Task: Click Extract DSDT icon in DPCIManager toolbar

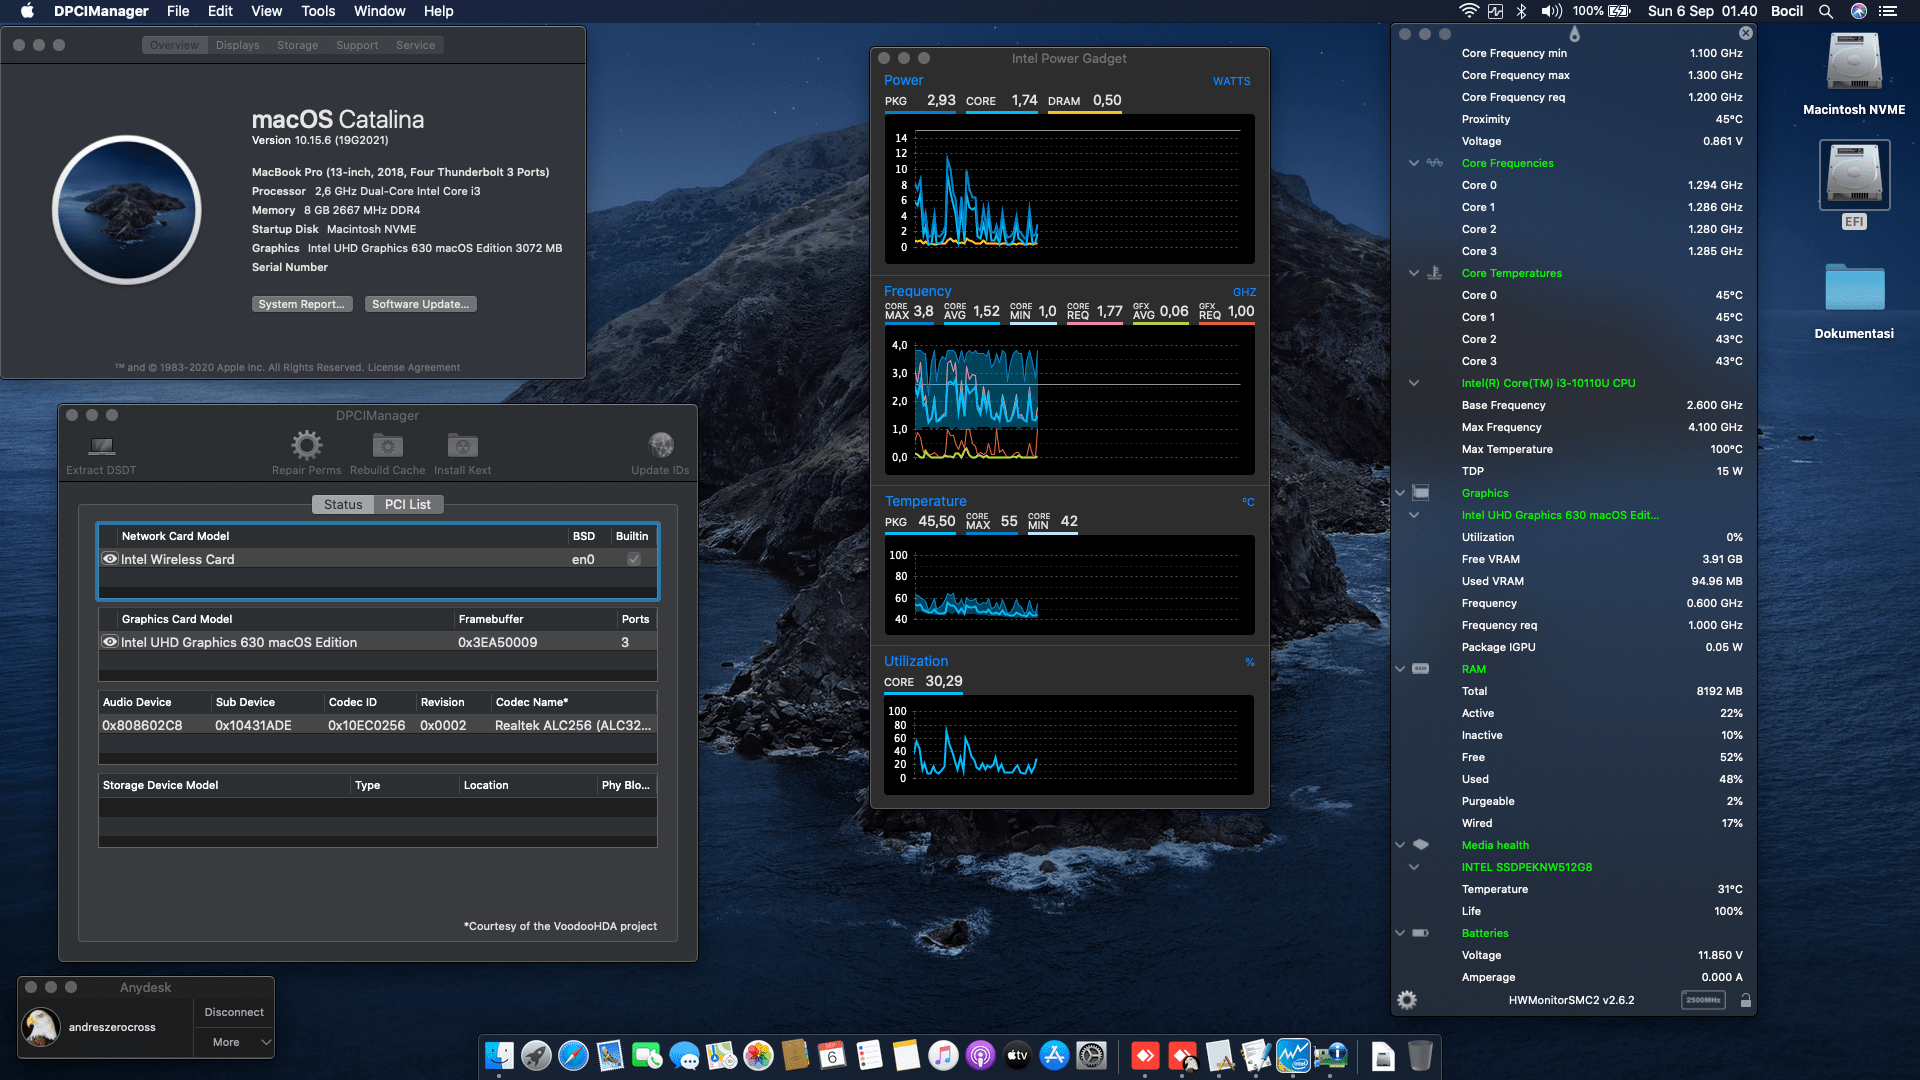Action: pos(102,446)
